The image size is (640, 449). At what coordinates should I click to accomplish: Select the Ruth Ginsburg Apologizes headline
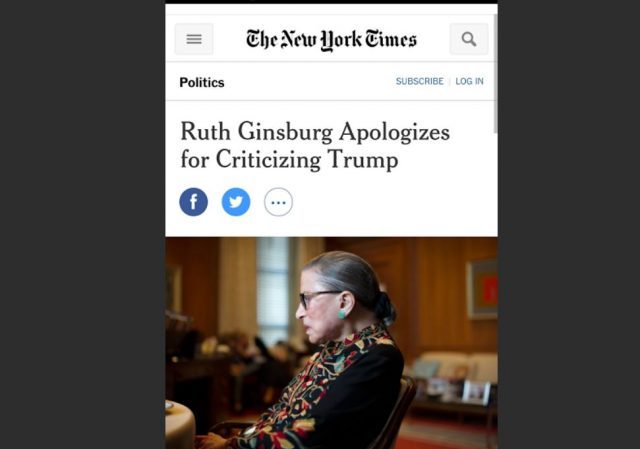click(315, 145)
